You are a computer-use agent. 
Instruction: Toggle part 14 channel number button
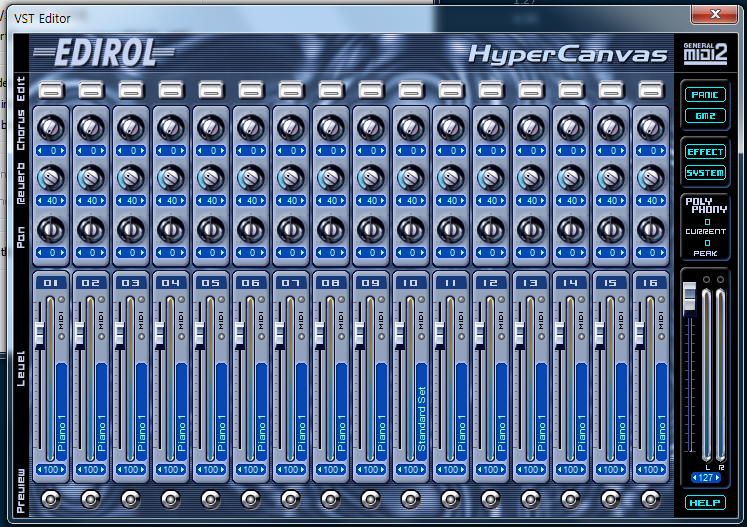[x=571, y=283]
